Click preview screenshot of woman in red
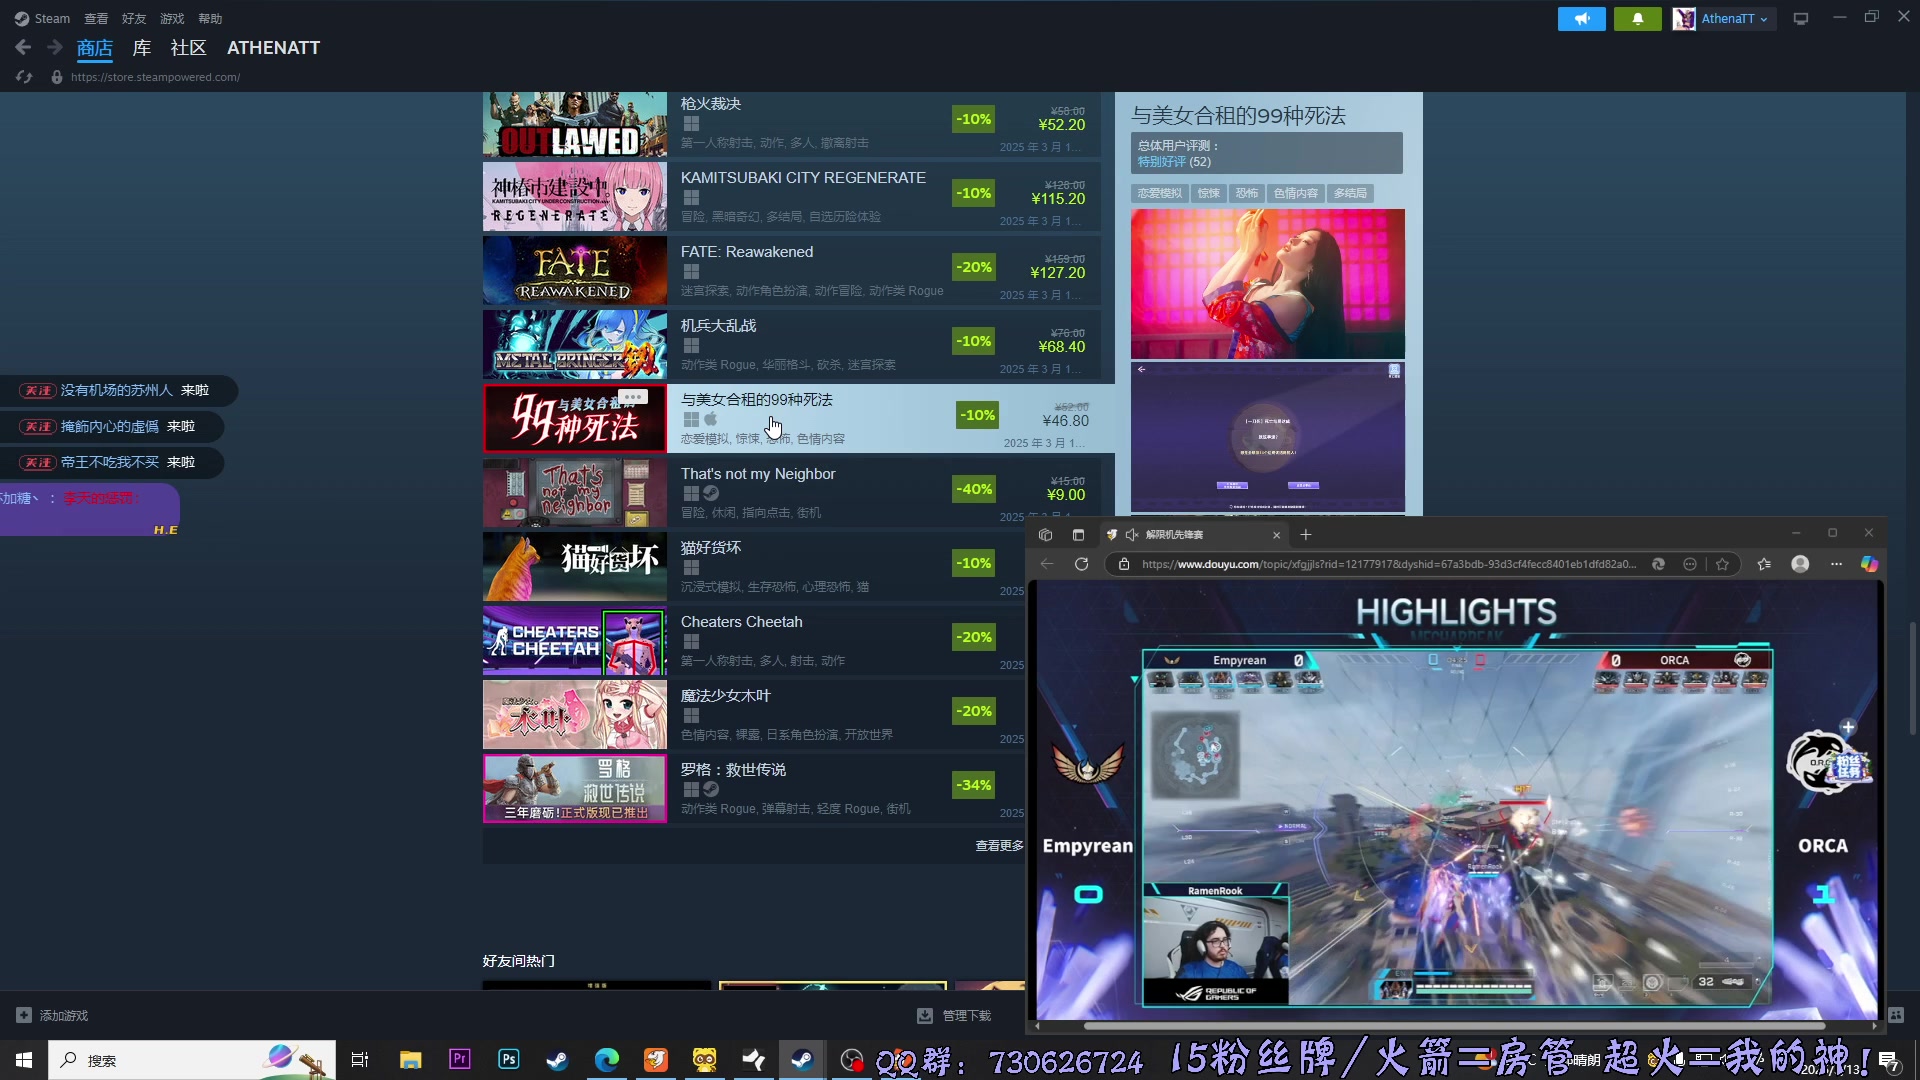The height and width of the screenshot is (1080, 1920). coord(1267,284)
